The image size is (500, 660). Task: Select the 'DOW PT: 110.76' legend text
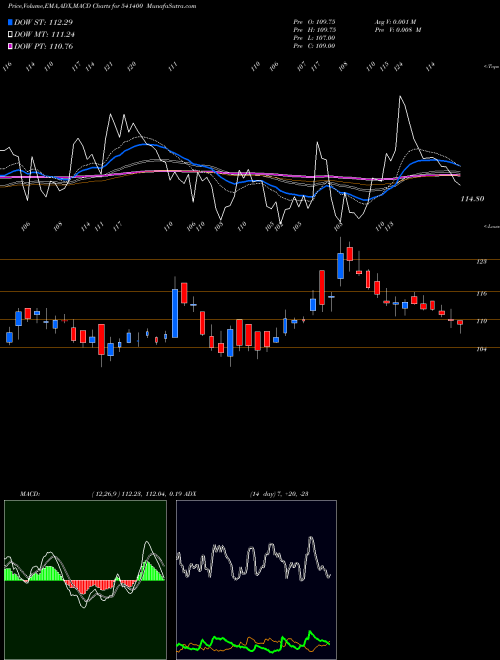(x=43, y=46)
